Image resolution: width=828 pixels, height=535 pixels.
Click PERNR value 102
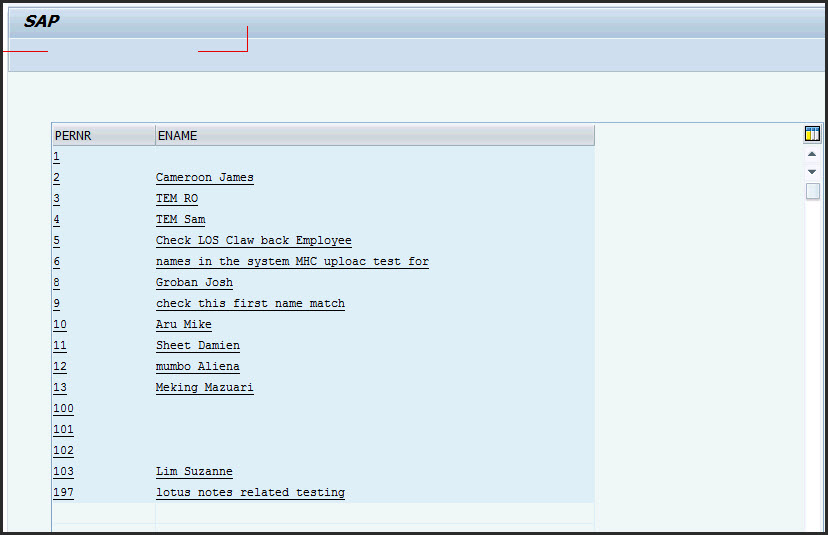63,450
